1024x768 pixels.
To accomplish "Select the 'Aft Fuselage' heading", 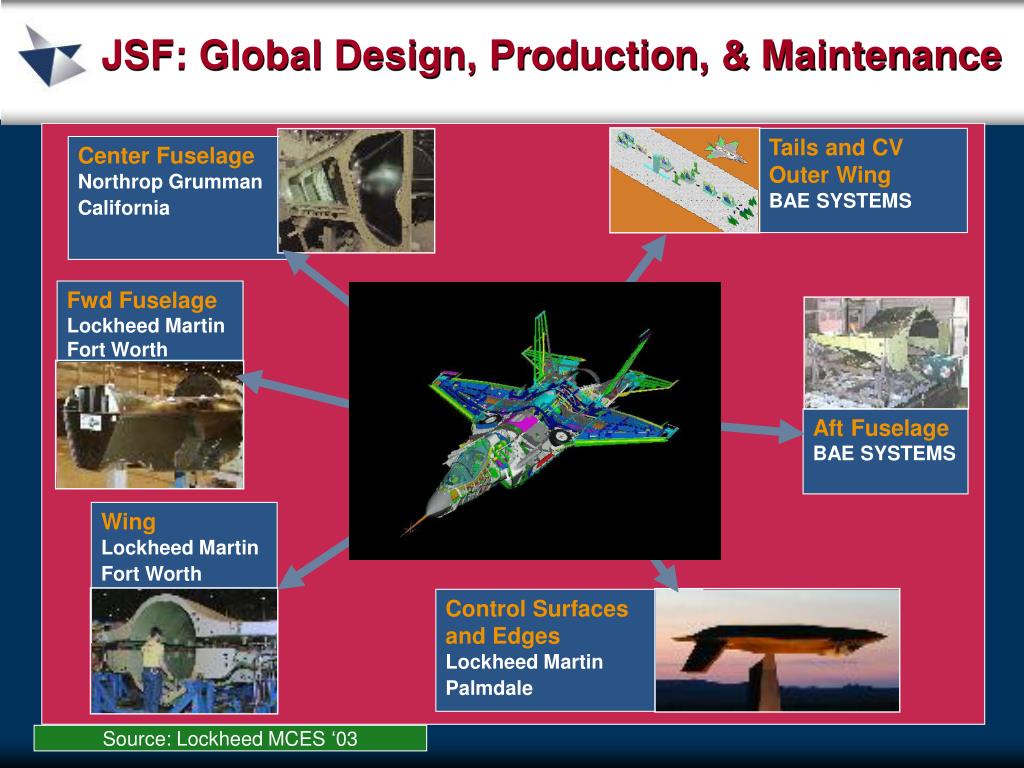I will [881, 428].
